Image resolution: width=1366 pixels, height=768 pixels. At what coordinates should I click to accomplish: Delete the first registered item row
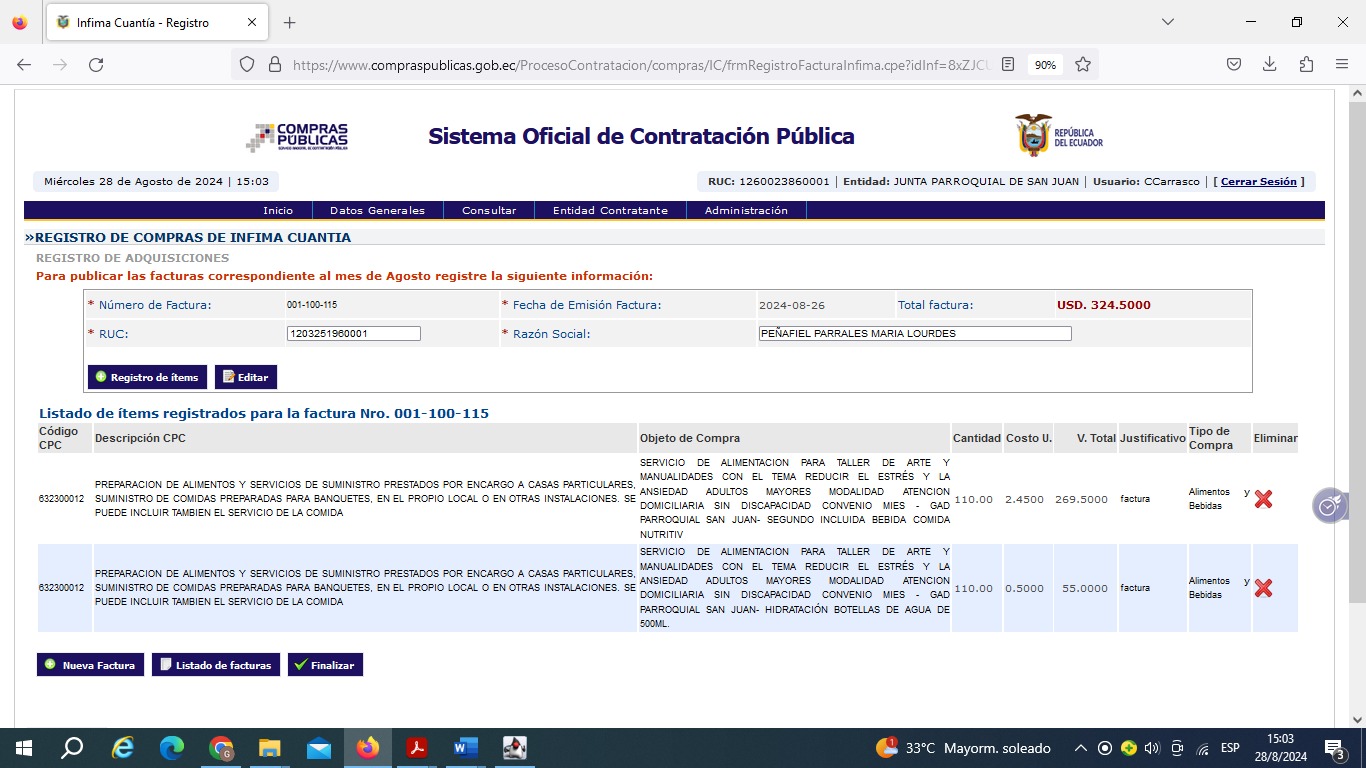[1263, 499]
